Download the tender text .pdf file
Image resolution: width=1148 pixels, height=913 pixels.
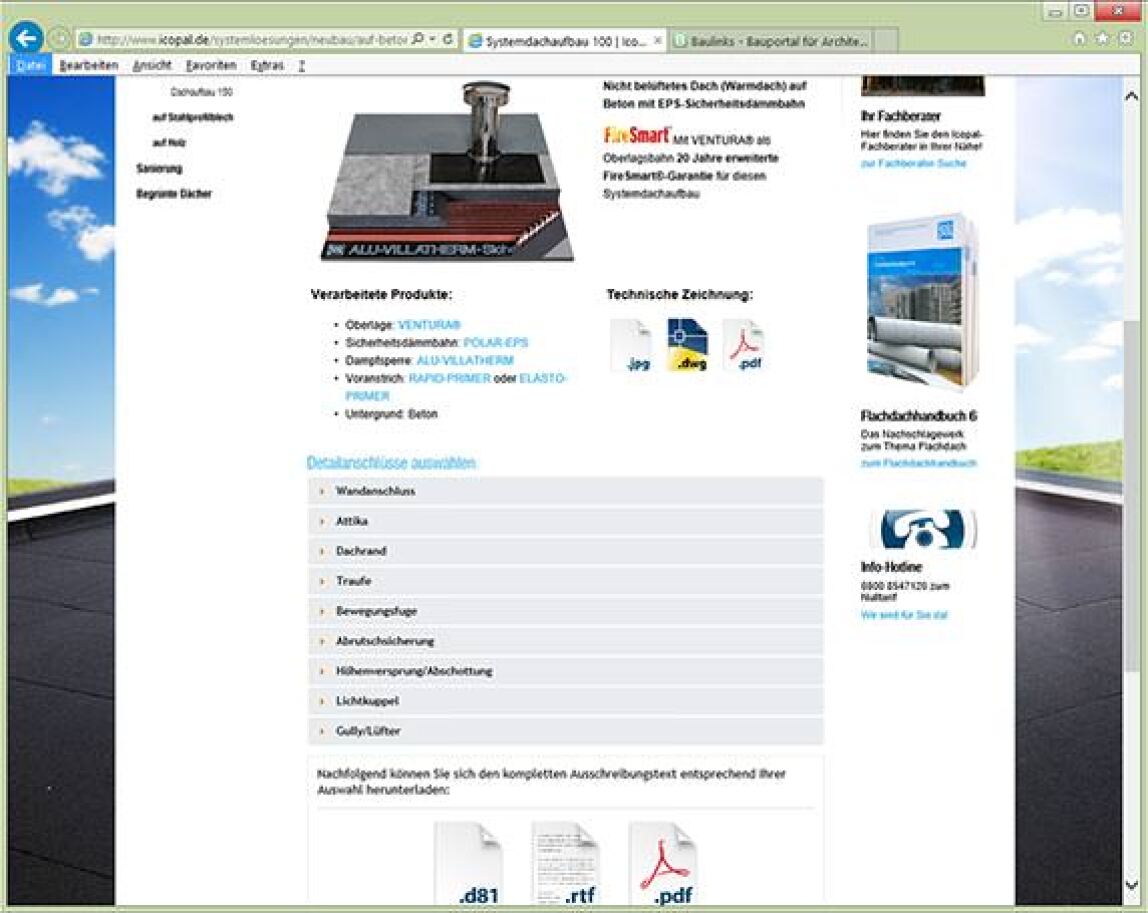pos(663,865)
